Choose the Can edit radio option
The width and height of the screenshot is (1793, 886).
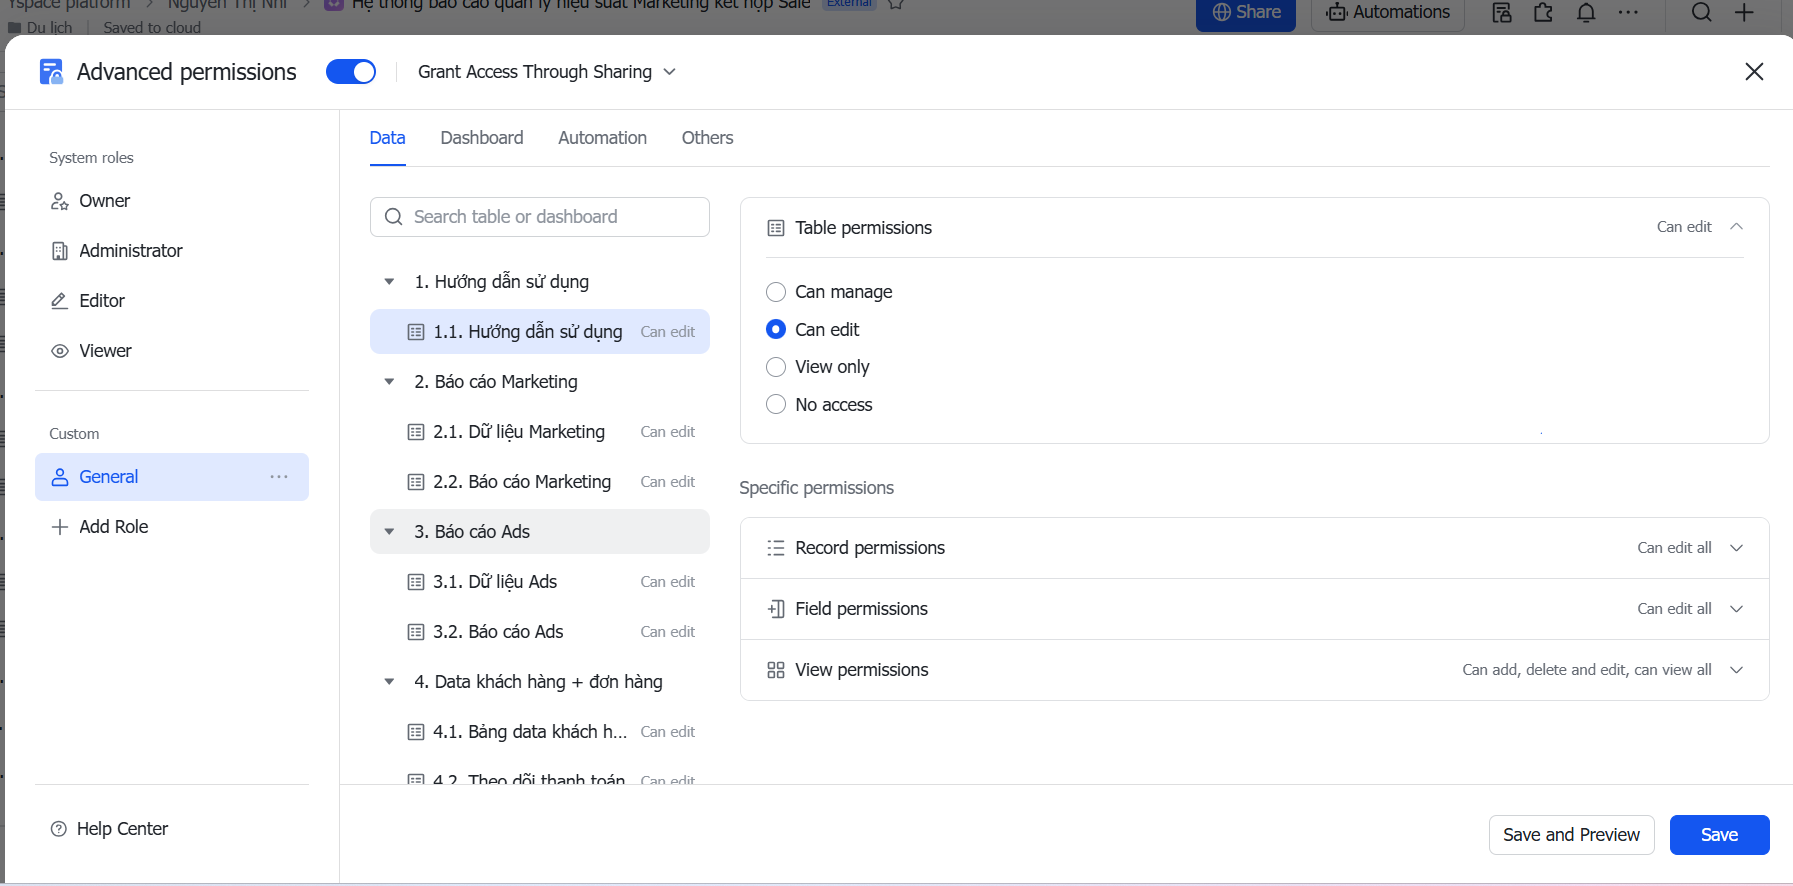[776, 329]
